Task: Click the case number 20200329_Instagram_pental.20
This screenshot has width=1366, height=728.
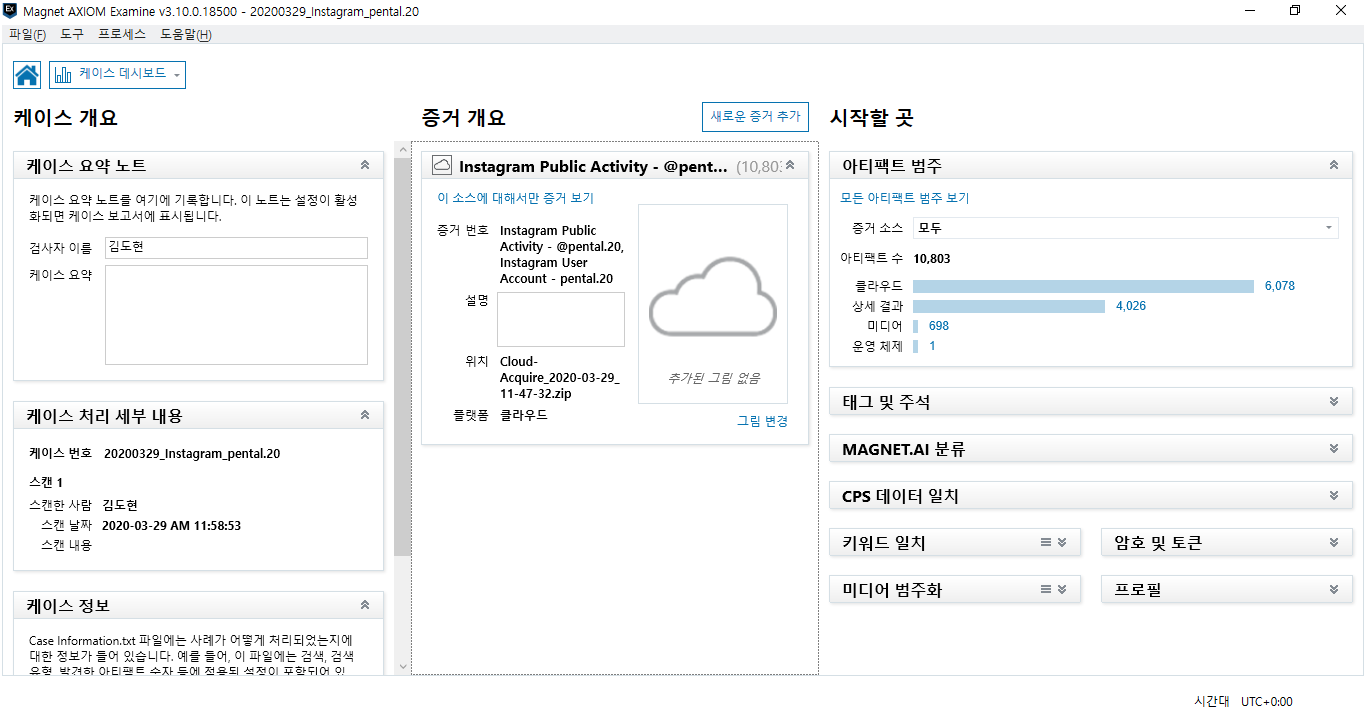Action: [x=192, y=454]
